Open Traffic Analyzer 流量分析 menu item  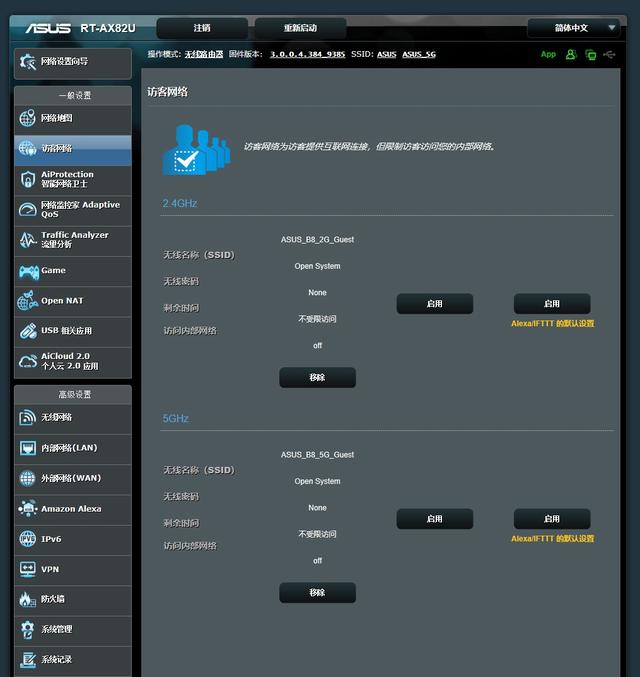tap(73, 240)
